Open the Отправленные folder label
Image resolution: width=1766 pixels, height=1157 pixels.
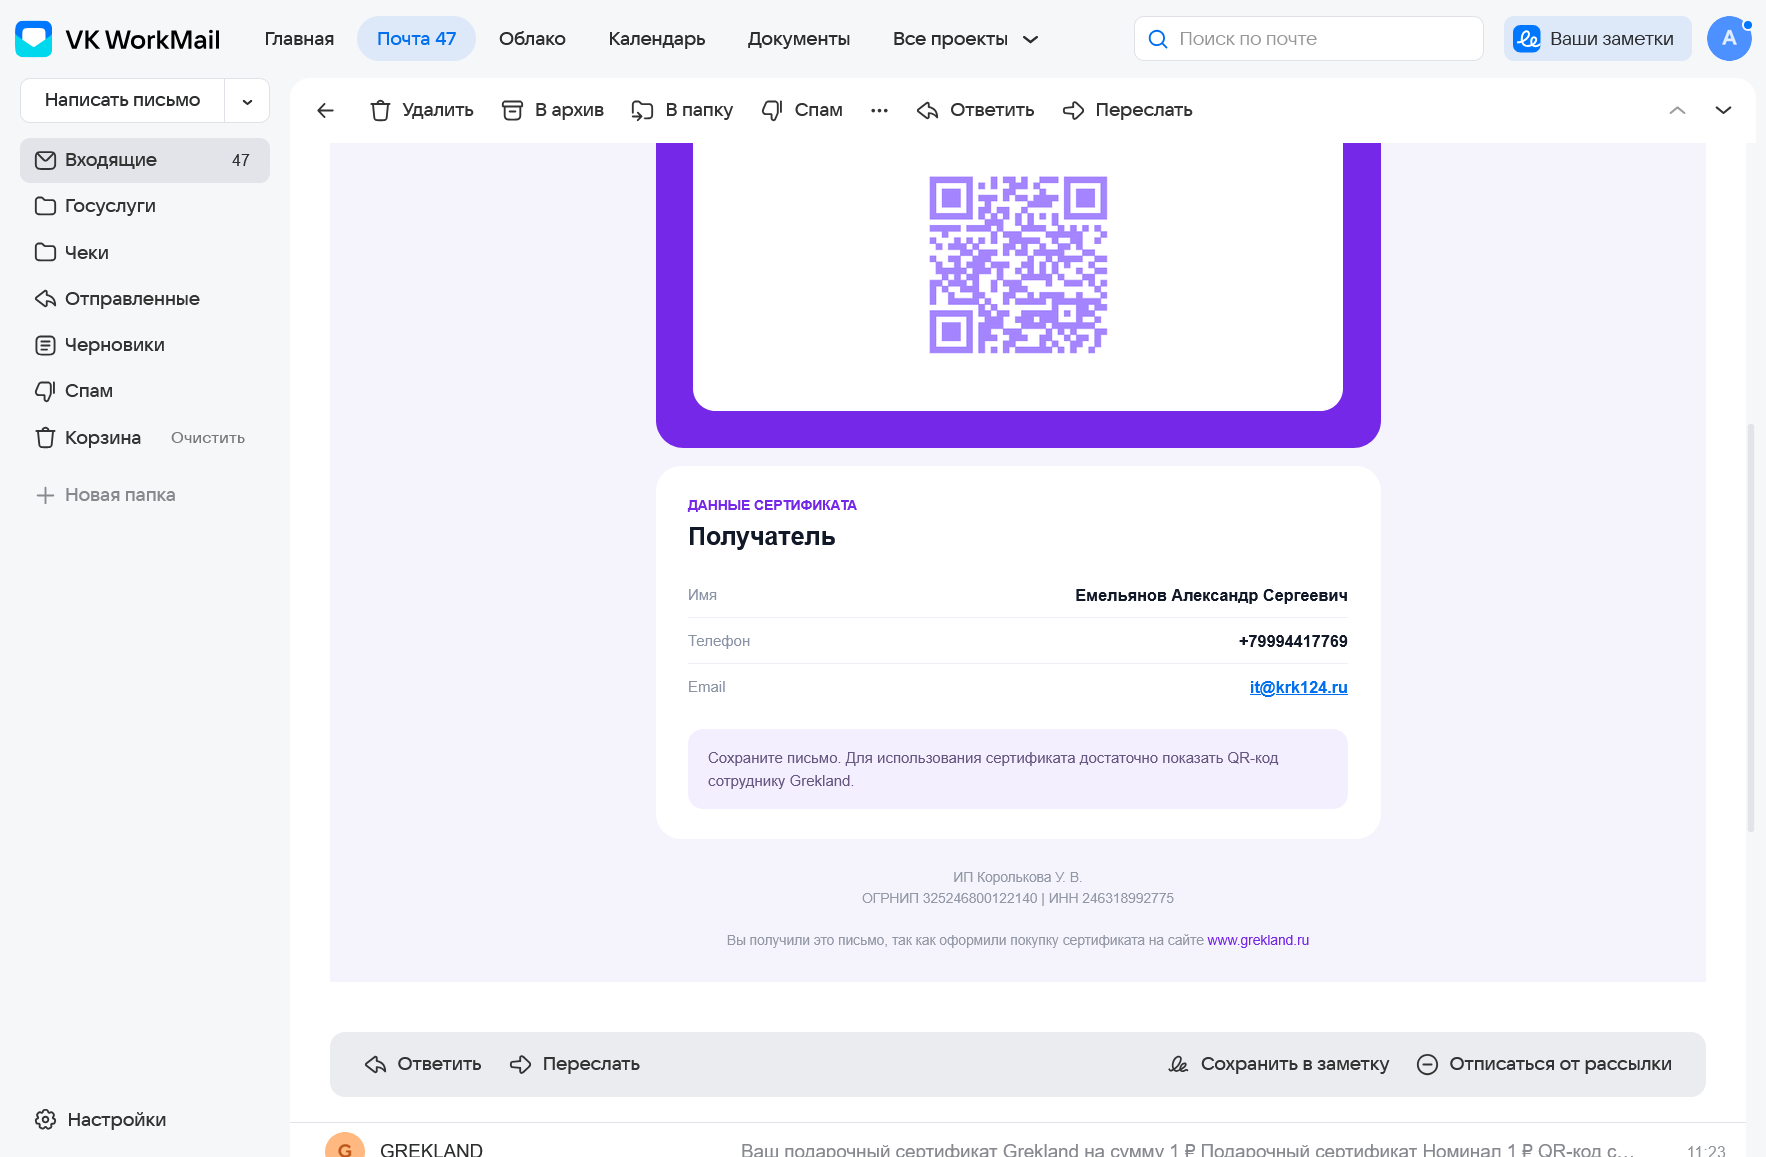click(x=132, y=299)
